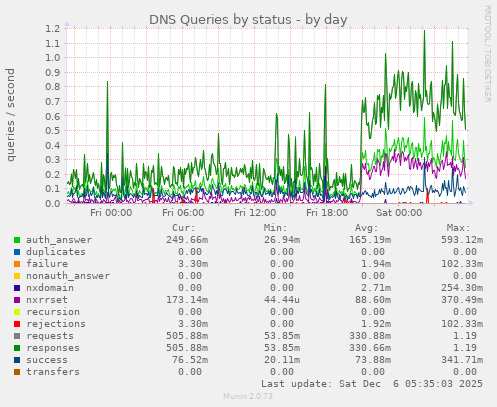The width and height of the screenshot is (497, 407).
Task: Click the Fri 06:00 time axis label
Action: point(183,213)
